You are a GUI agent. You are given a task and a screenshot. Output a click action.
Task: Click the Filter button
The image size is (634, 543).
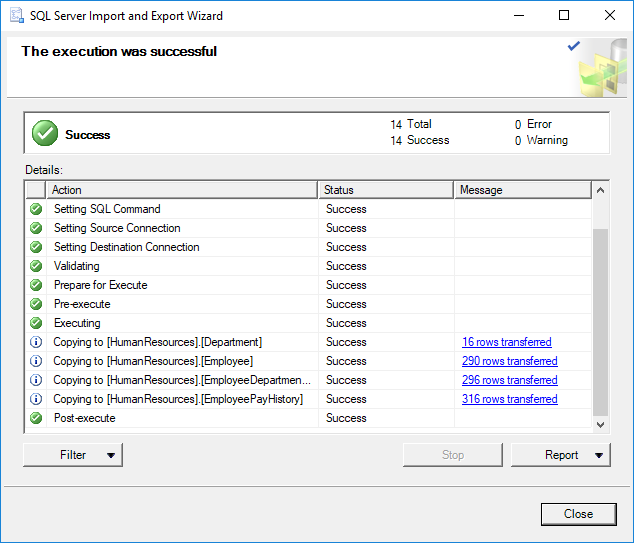pyautogui.click(x=63, y=455)
